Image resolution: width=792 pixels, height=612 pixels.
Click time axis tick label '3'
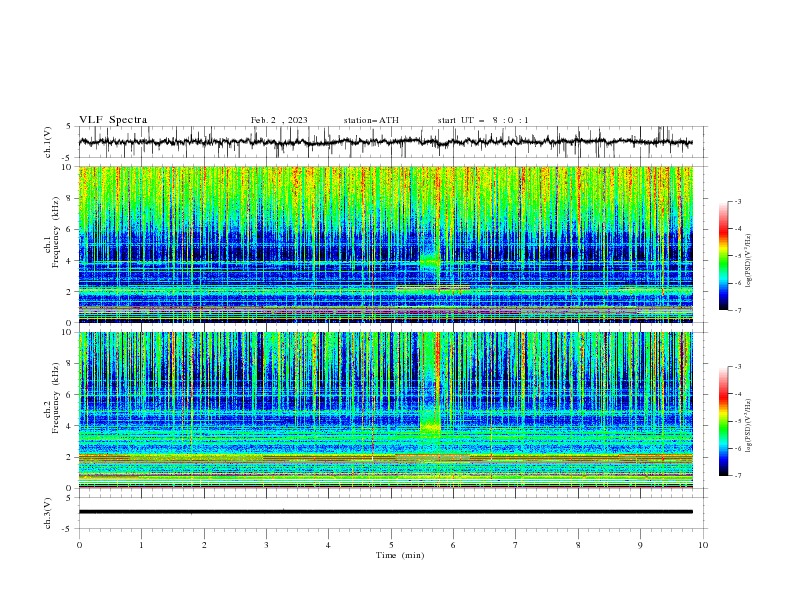(x=266, y=545)
